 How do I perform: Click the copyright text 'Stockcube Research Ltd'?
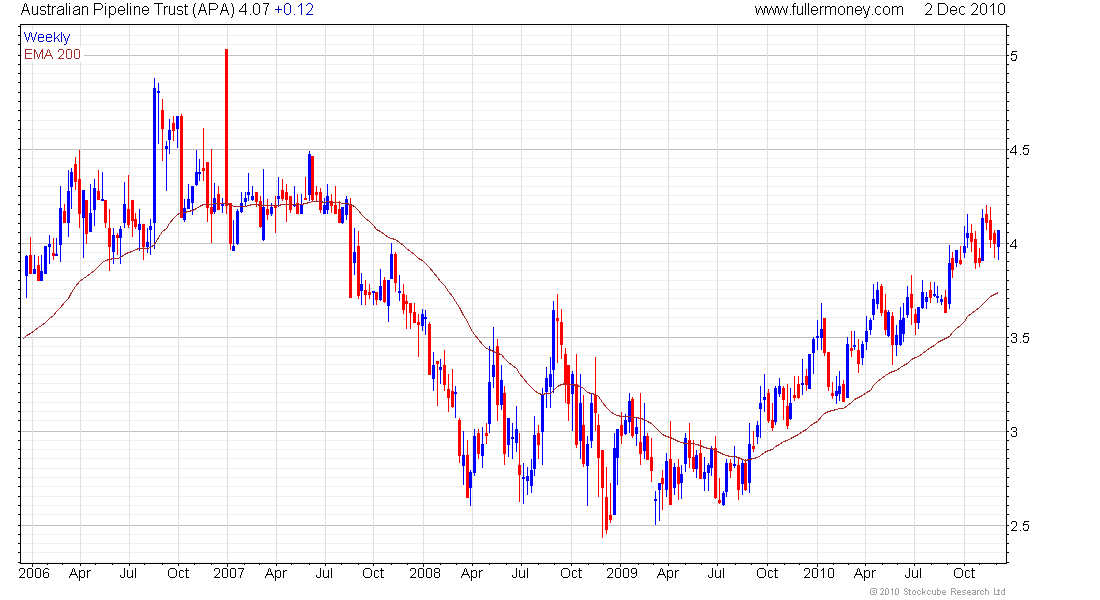[x=954, y=592]
